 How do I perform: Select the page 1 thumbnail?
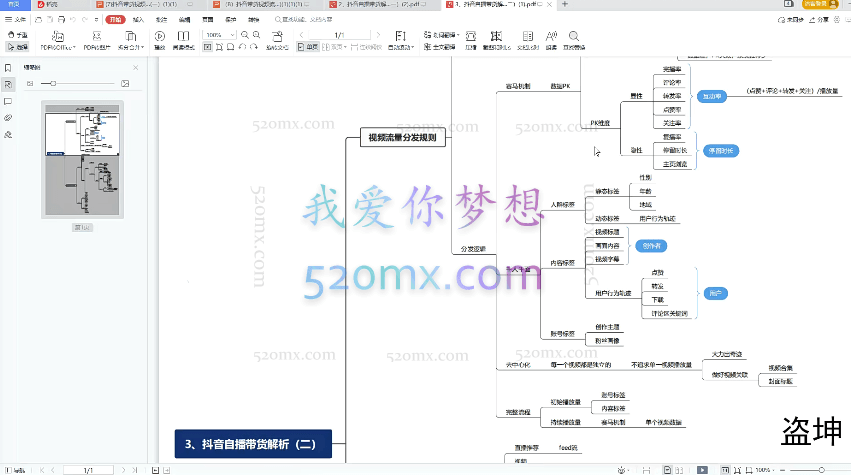click(x=82, y=160)
